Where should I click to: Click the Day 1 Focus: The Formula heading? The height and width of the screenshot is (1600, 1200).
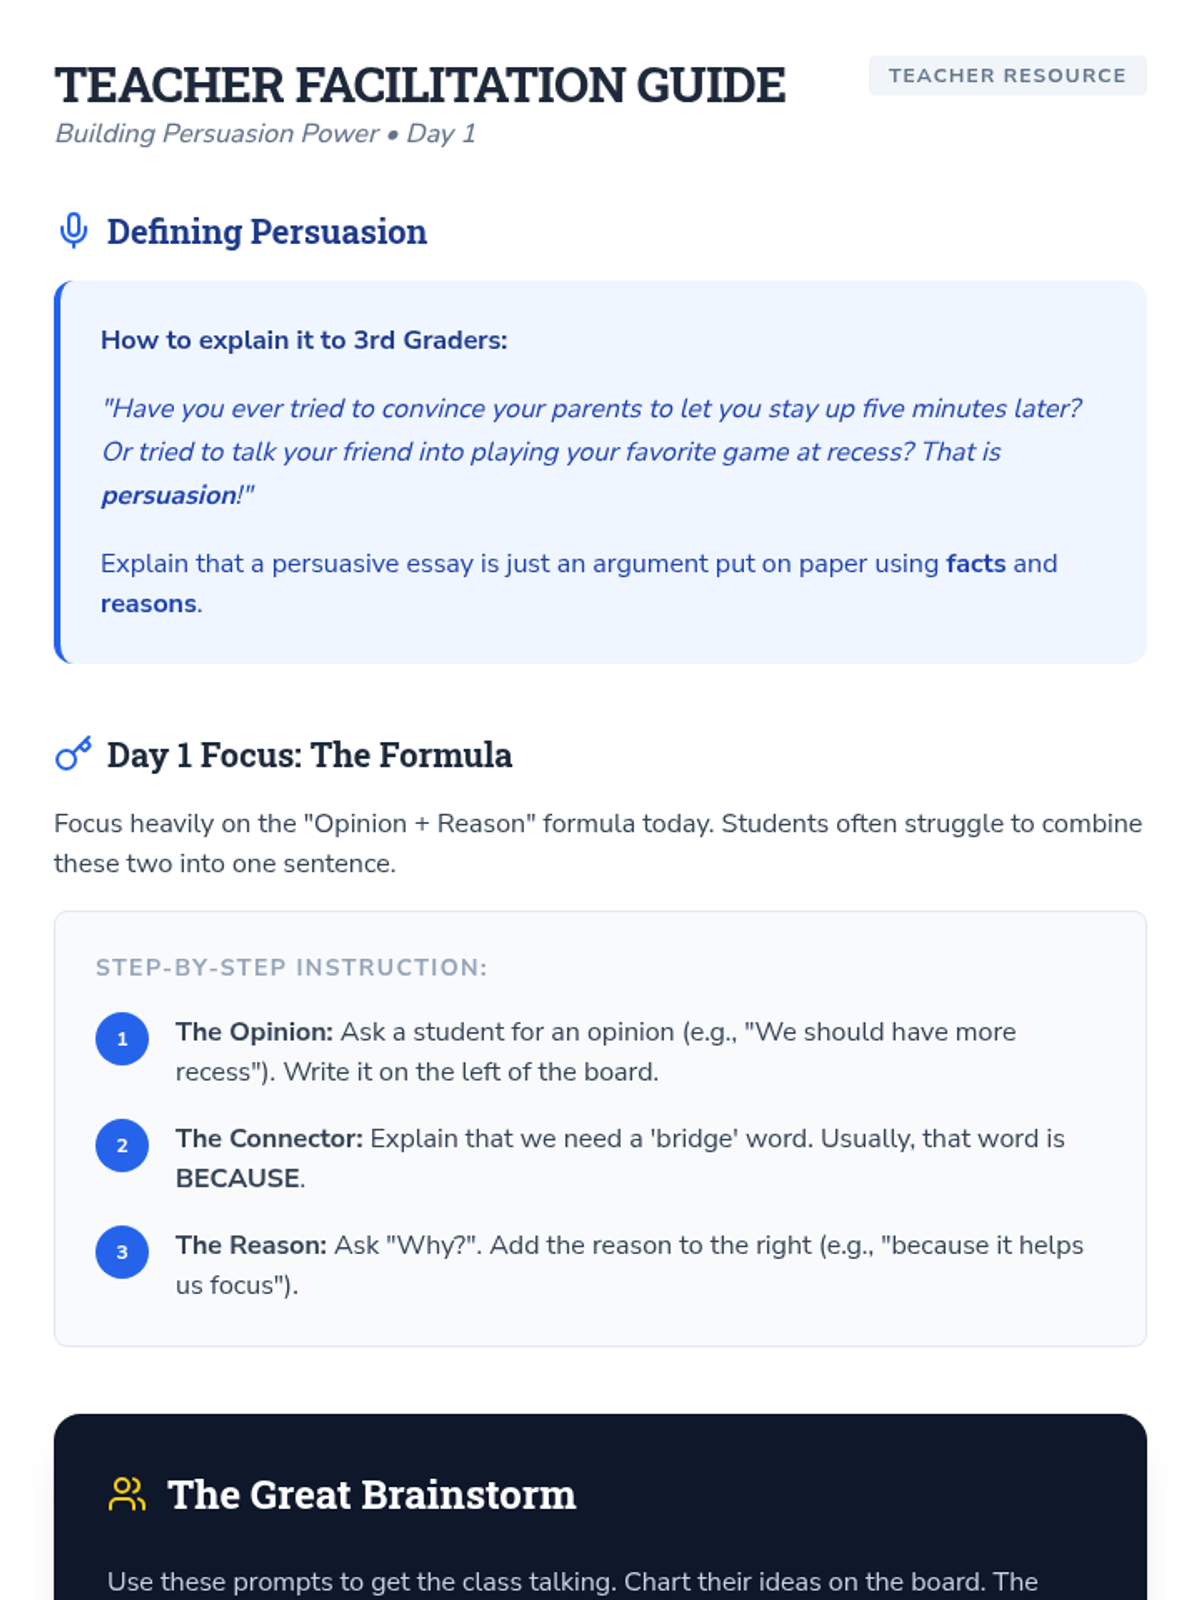click(309, 755)
